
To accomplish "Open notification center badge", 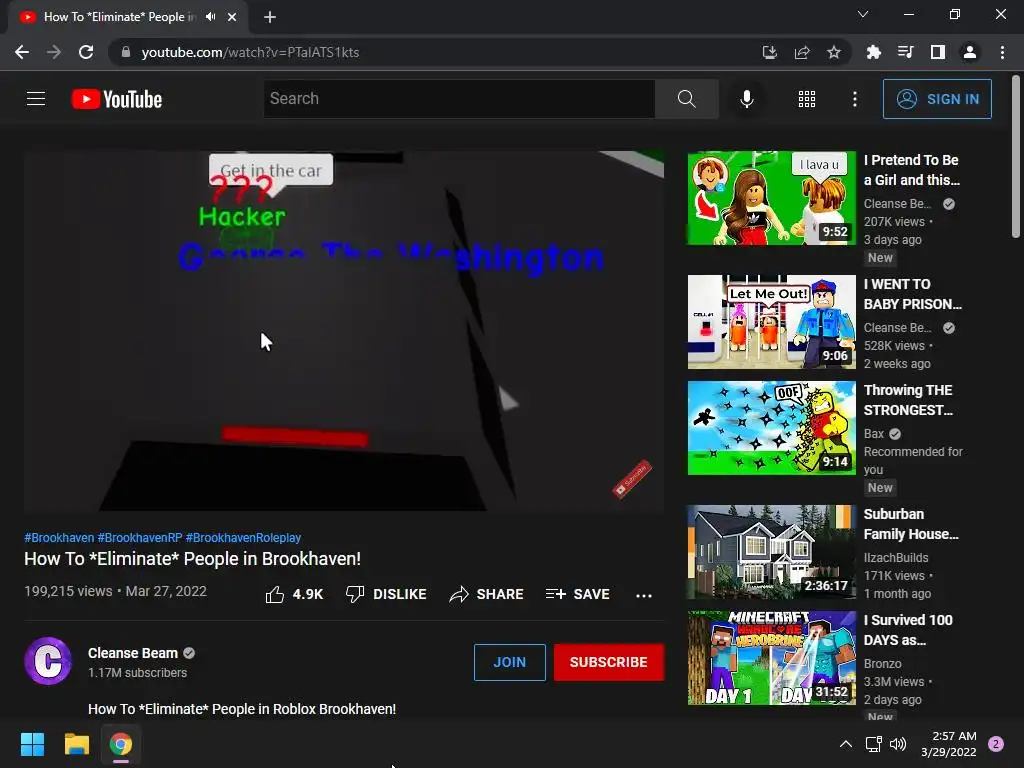I will click(x=995, y=744).
